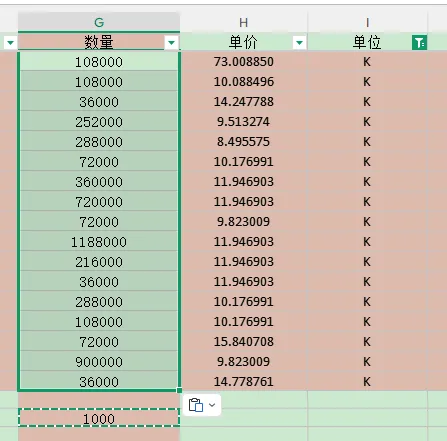
Task: Select the unit price cell 14.778761
Action: 244,381
